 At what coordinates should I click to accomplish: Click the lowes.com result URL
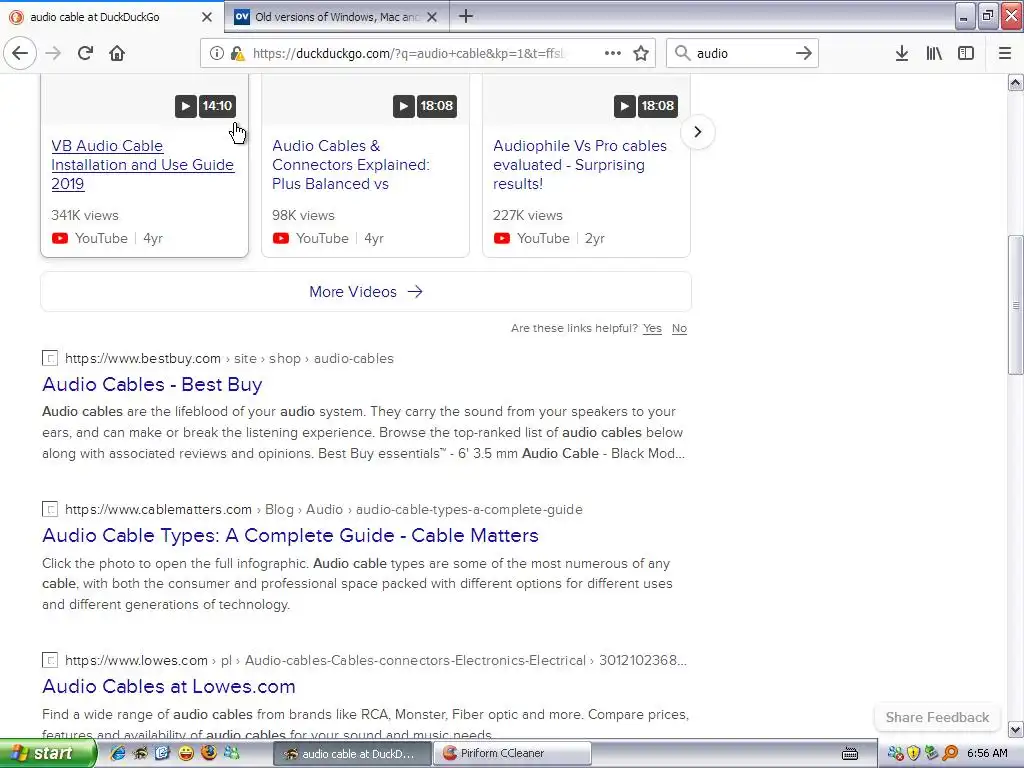click(376, 660)
